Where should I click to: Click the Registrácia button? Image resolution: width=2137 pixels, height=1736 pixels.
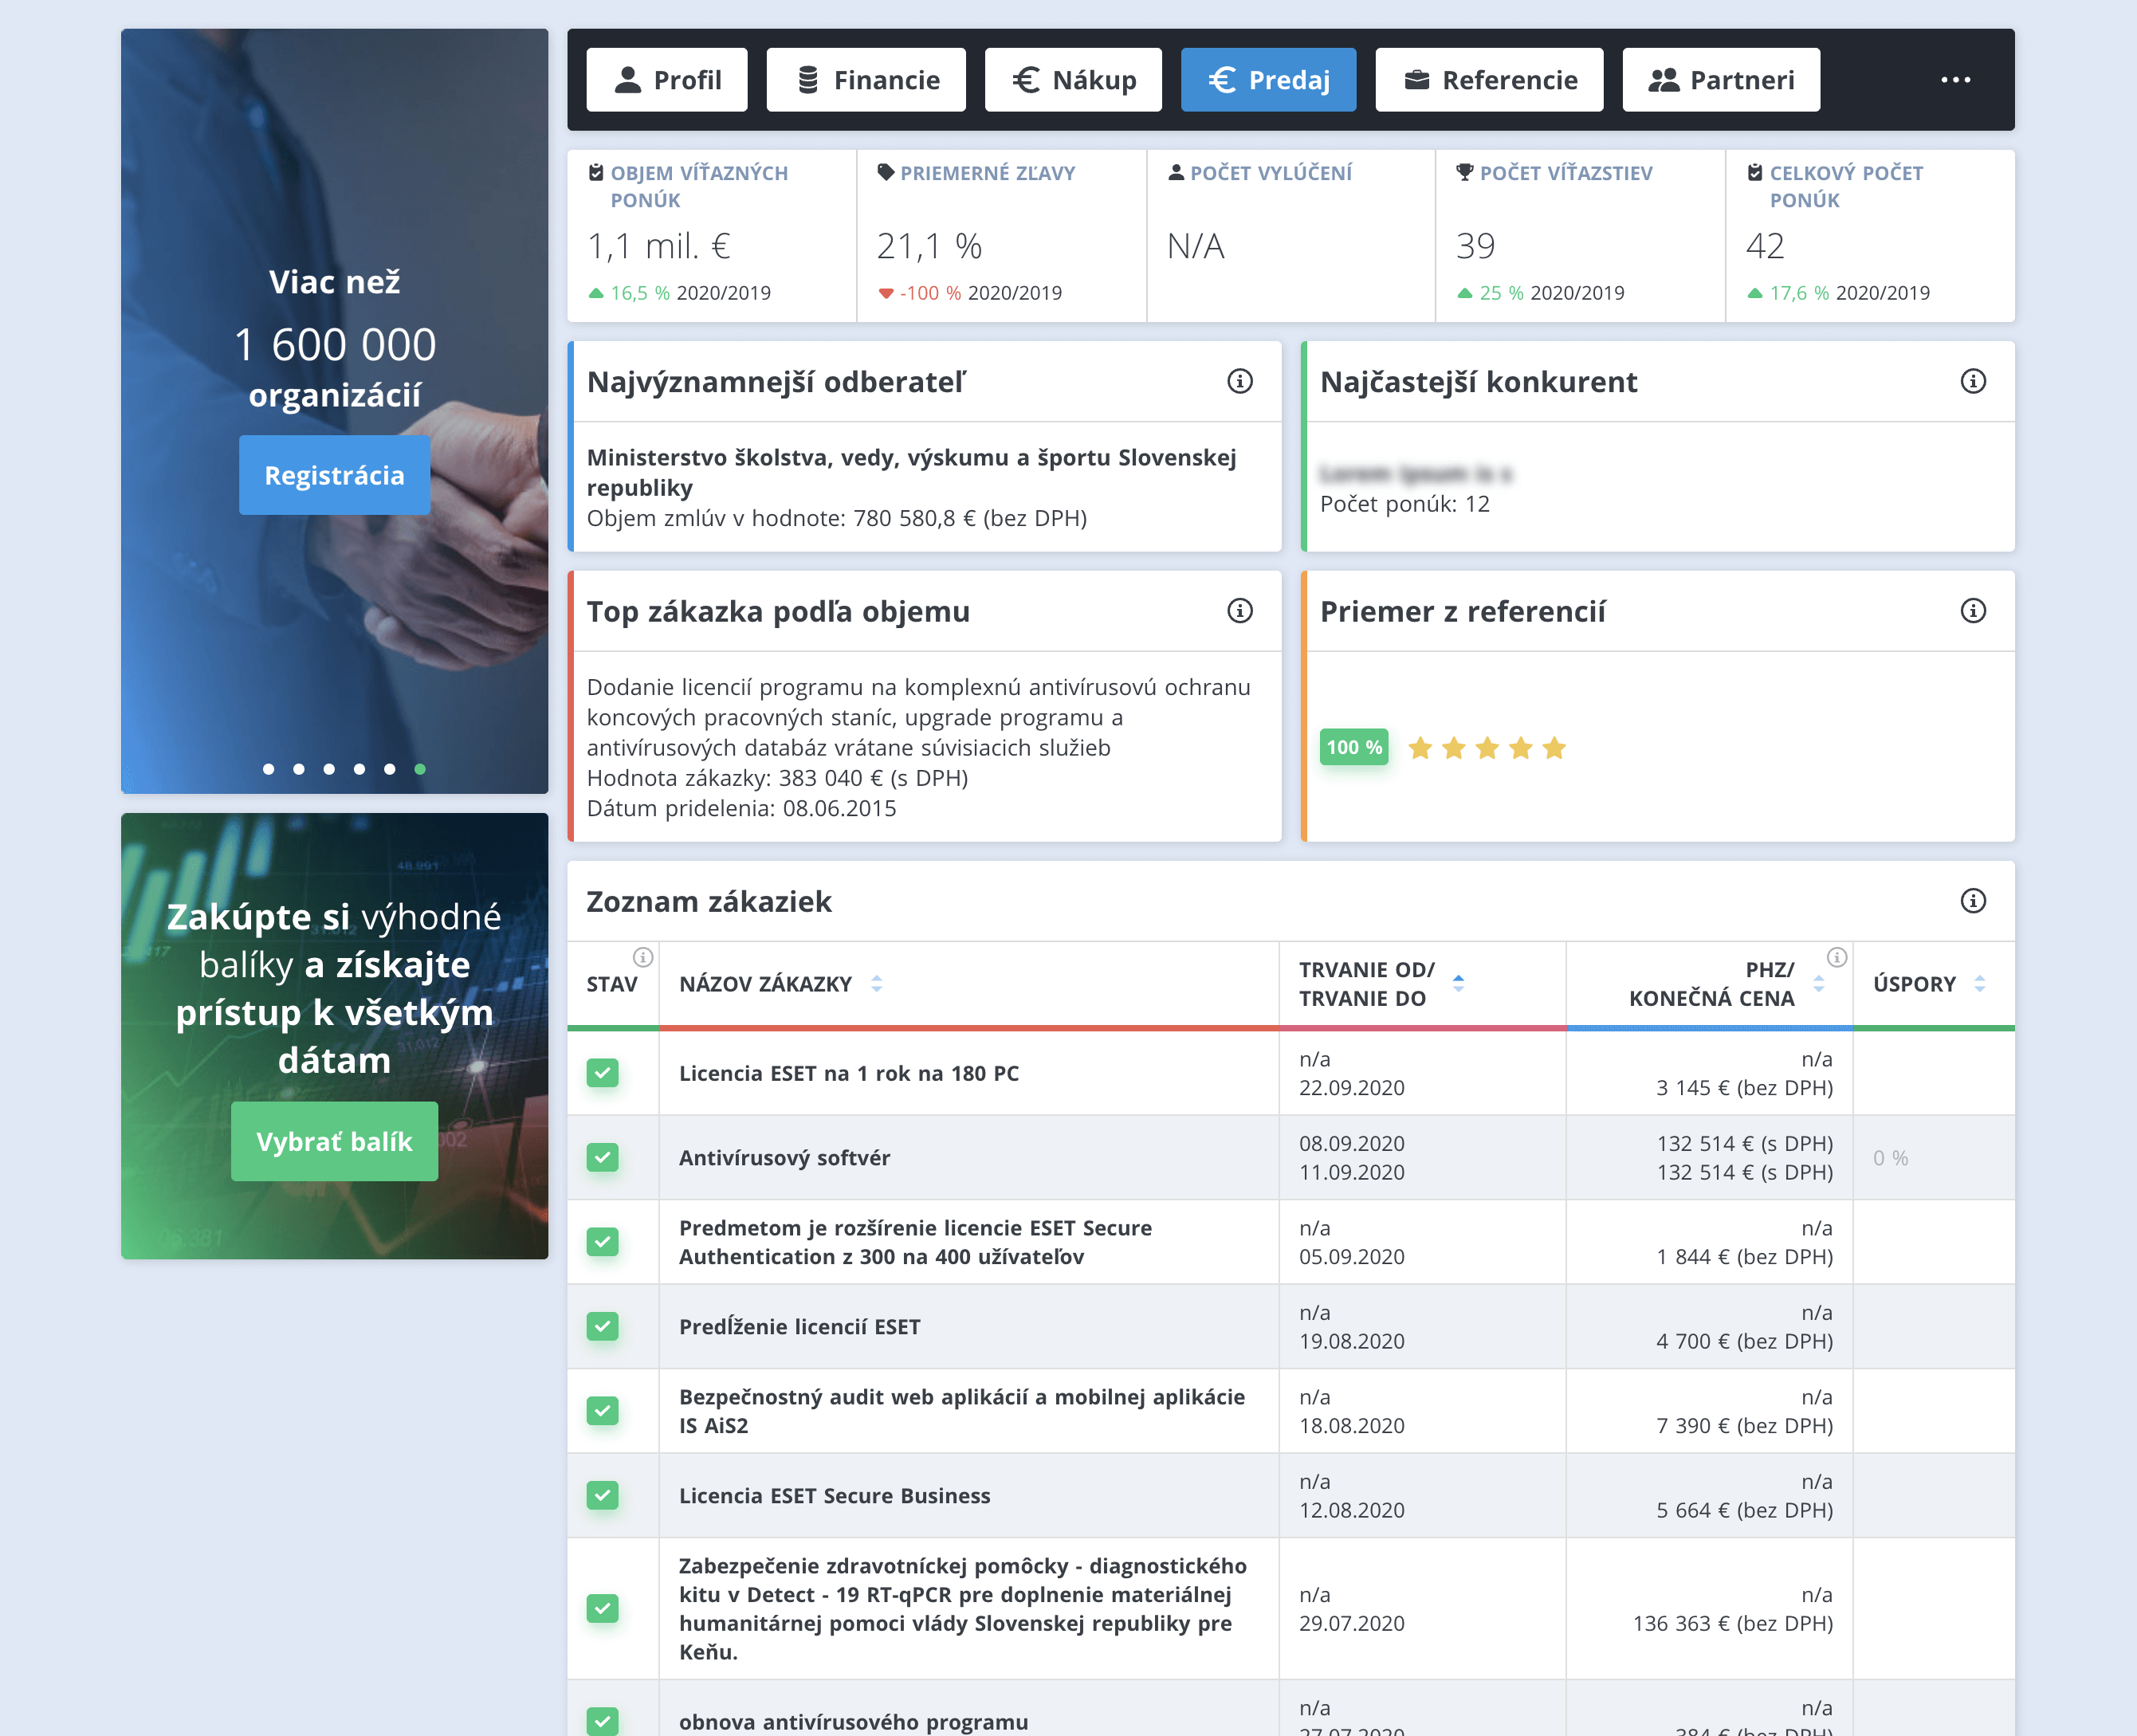click(x=334, y=475)
